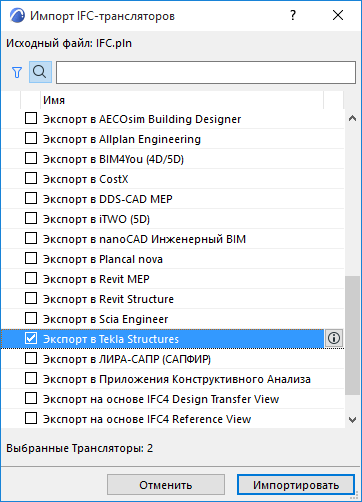Click the filter funnel icon
Image resolution: width=362 pixels, height=502 pixels.
17,72
